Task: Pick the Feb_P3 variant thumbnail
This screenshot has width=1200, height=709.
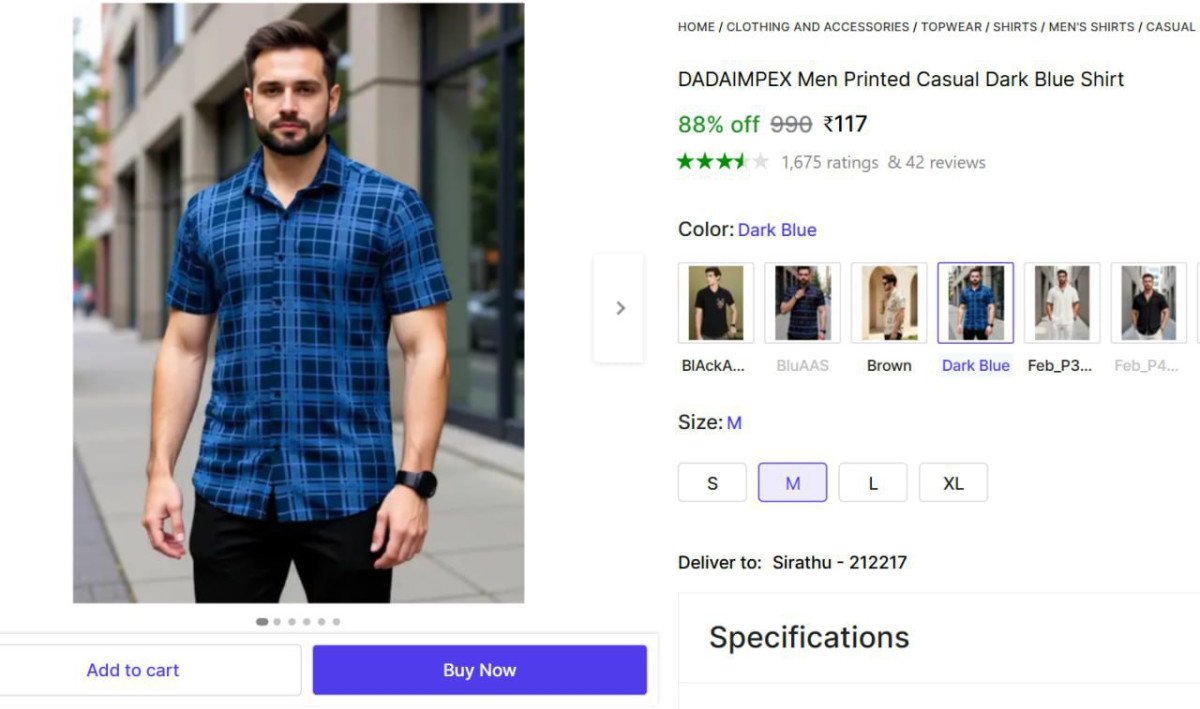Action: point(1061,303)
